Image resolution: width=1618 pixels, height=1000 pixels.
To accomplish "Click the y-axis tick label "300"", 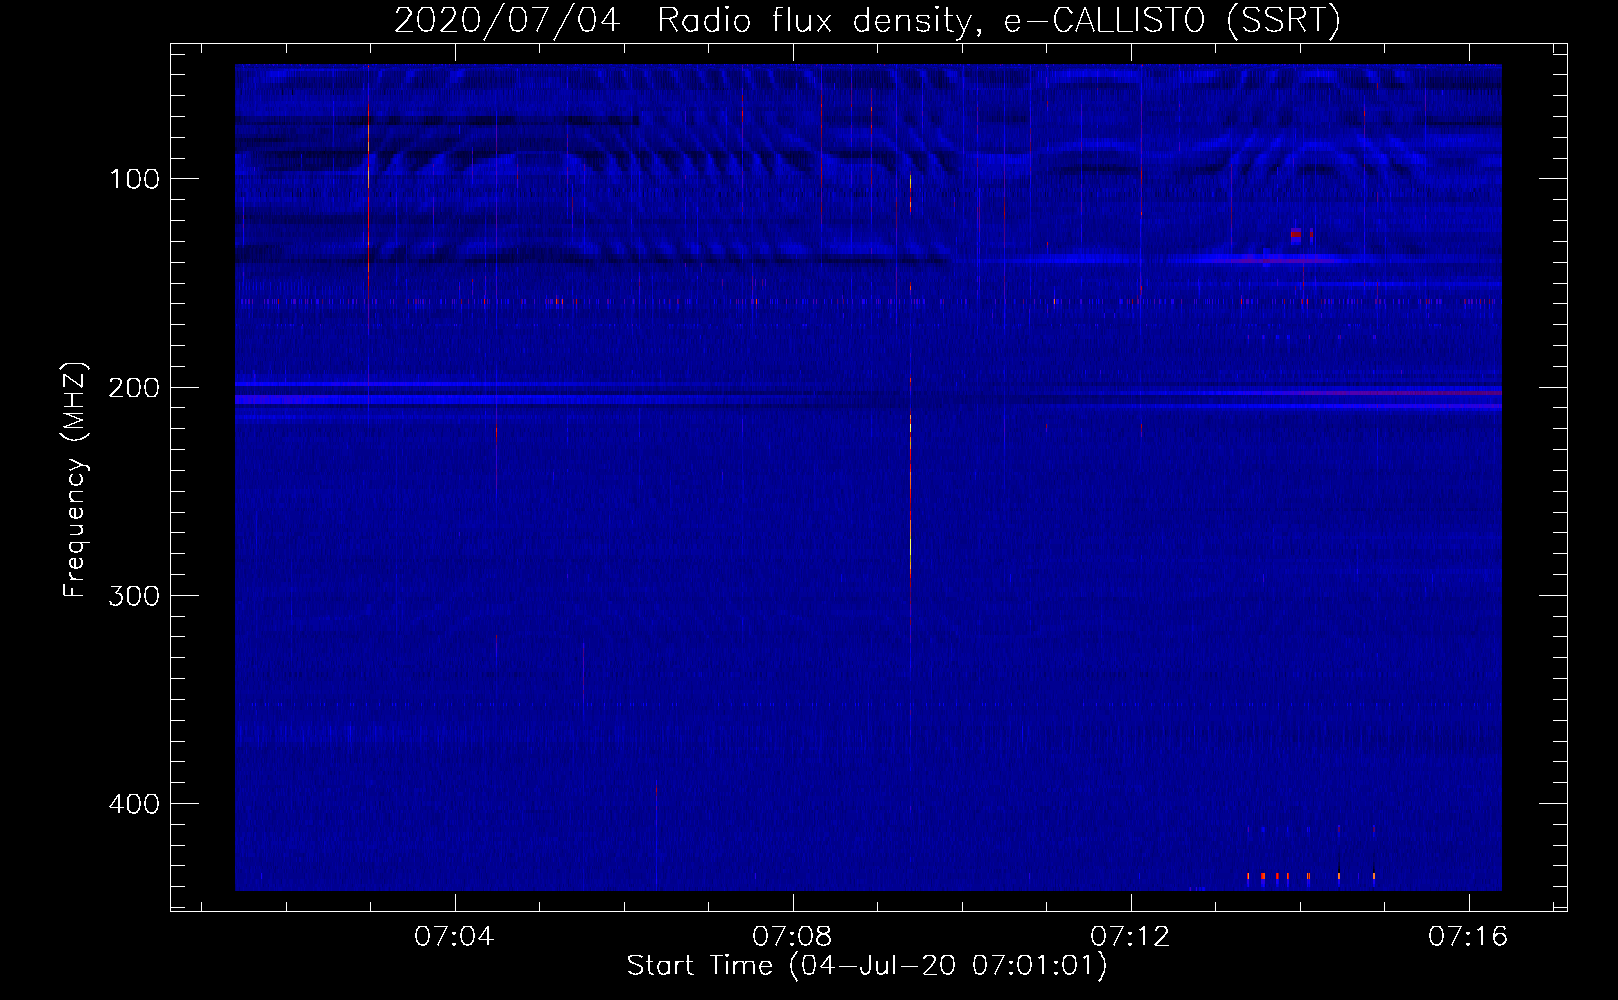I will (x=134, y=596).
